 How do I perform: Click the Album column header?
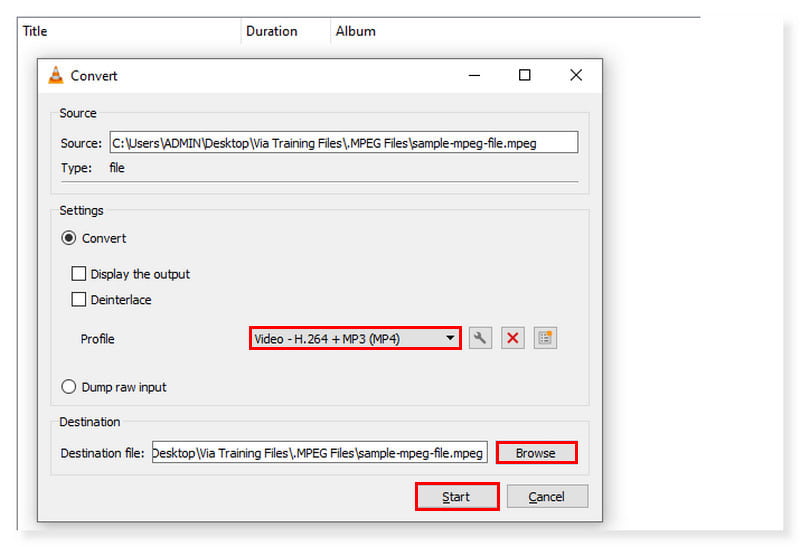355,31
